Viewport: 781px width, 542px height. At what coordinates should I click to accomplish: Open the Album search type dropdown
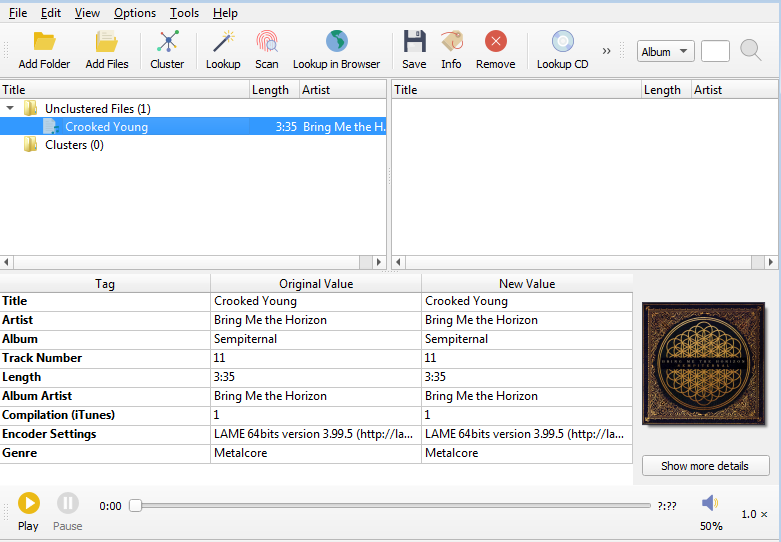[666, 52]
